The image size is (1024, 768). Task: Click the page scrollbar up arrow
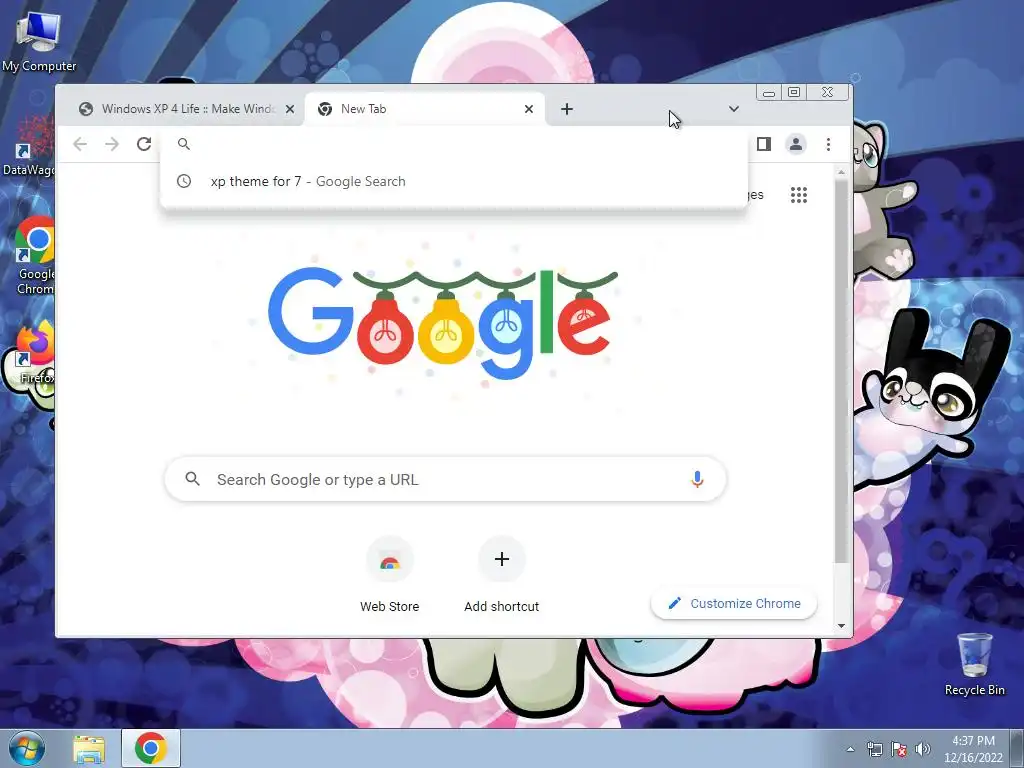pyautogui.click(x=841, y=172)
